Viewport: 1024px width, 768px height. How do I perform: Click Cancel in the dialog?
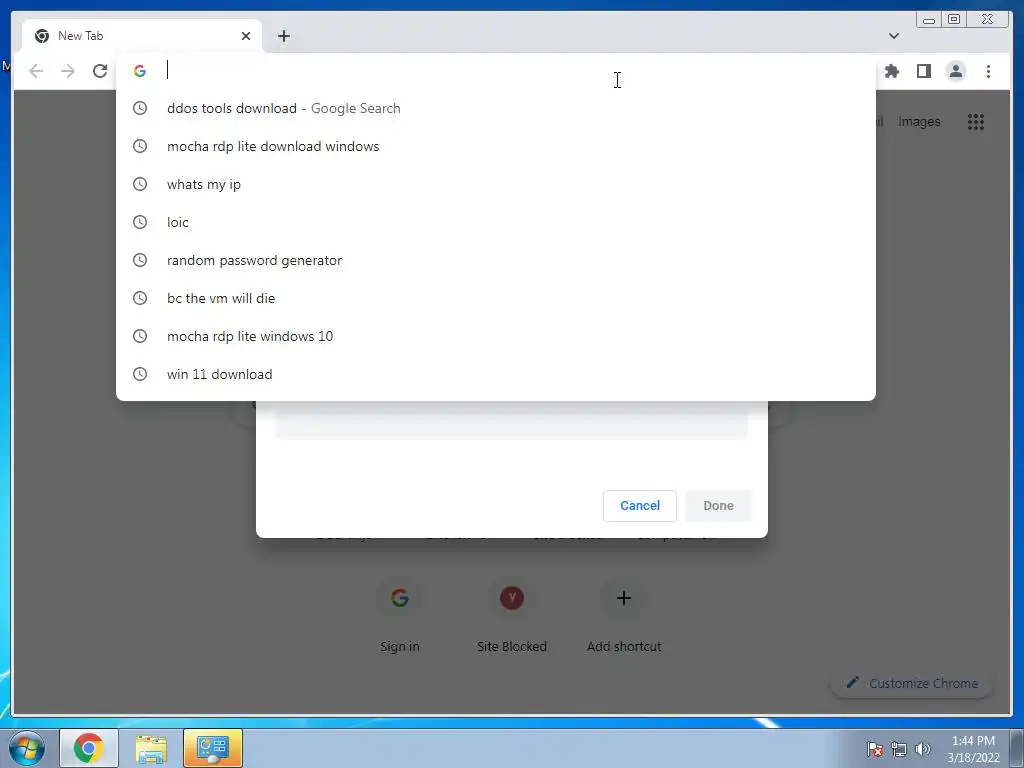tap(639, 505)
